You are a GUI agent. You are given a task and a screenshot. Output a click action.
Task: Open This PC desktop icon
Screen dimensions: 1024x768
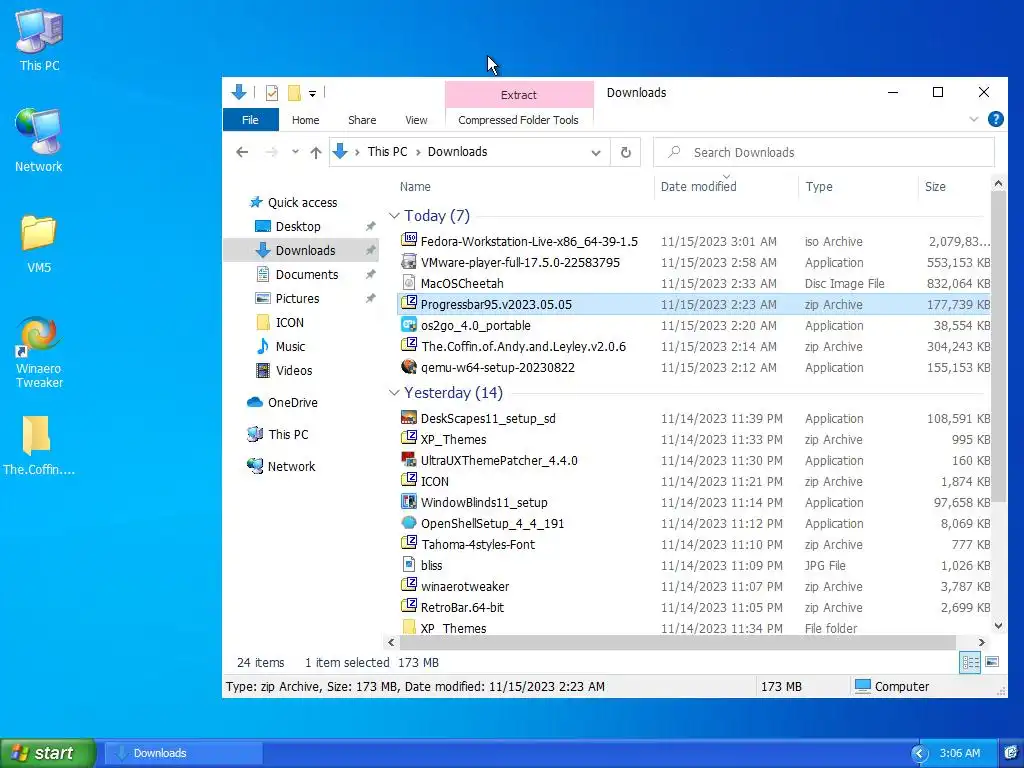pos(39,40)
